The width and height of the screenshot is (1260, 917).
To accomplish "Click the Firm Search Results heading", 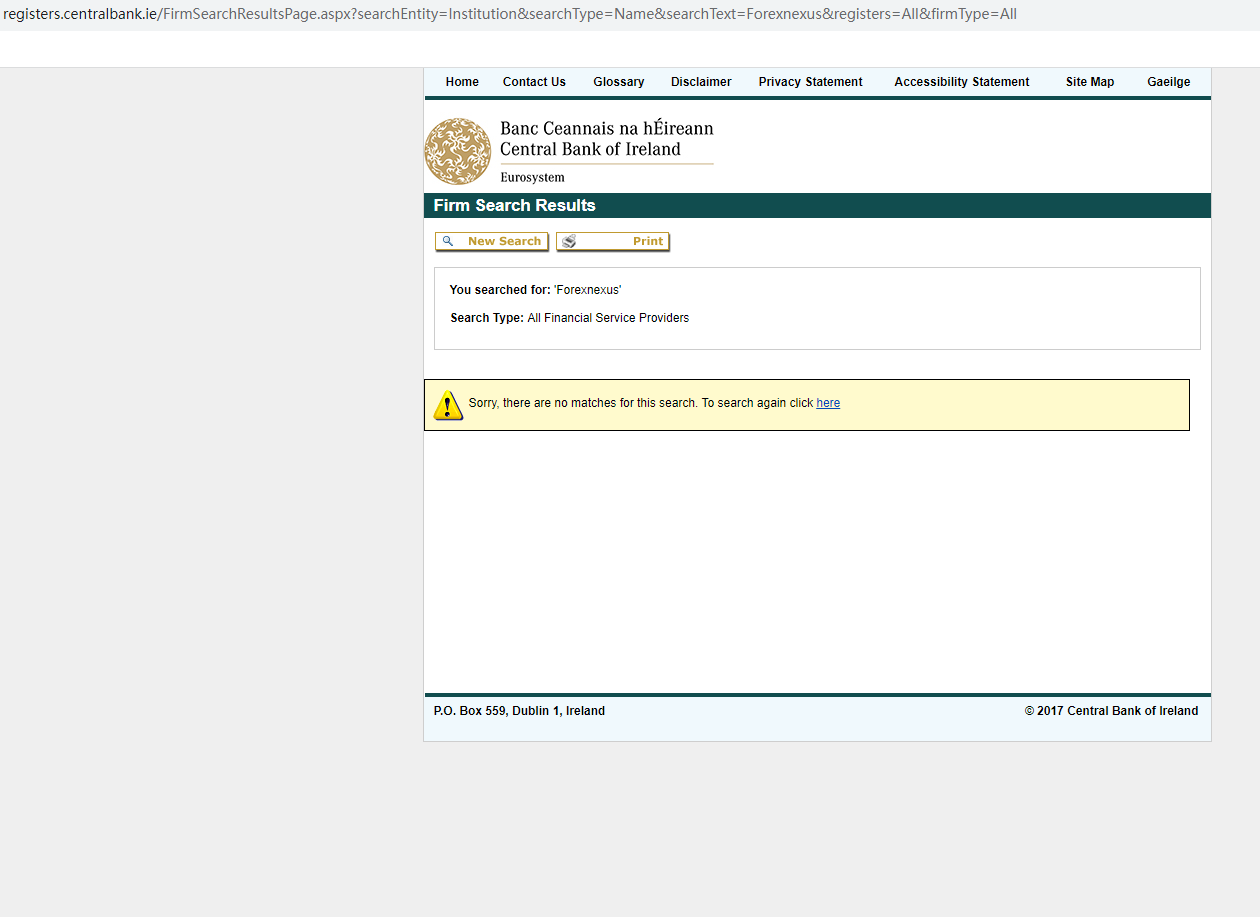I will [514, 206].
